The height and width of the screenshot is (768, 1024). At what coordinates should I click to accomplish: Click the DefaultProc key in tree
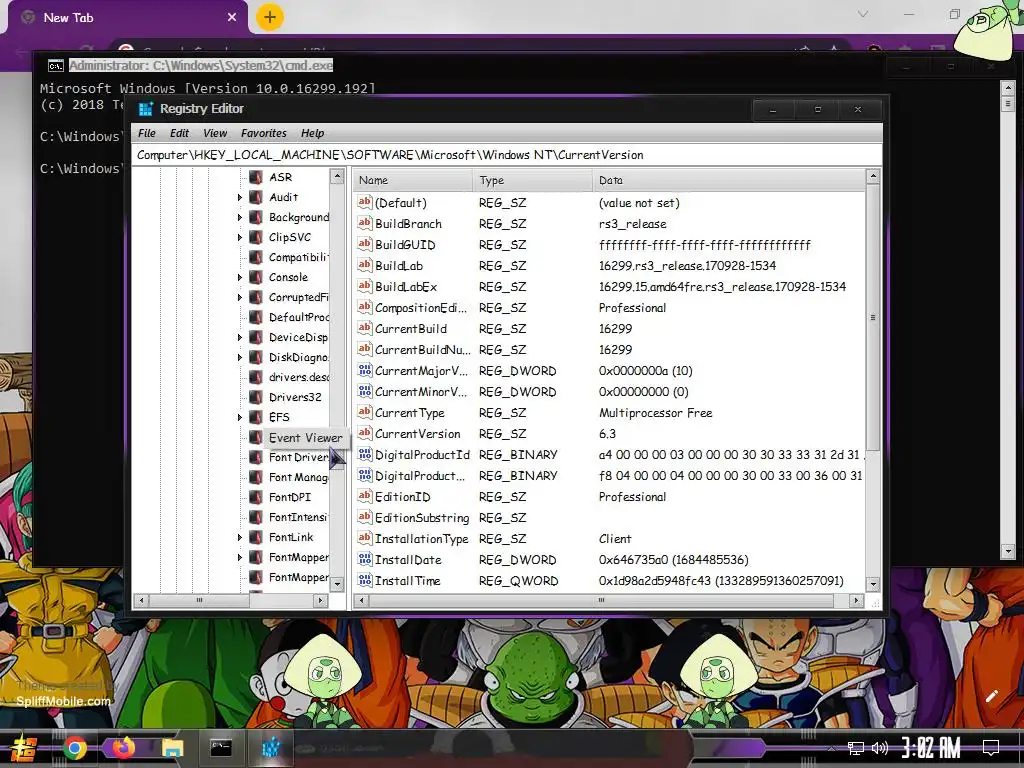point(298,317)
